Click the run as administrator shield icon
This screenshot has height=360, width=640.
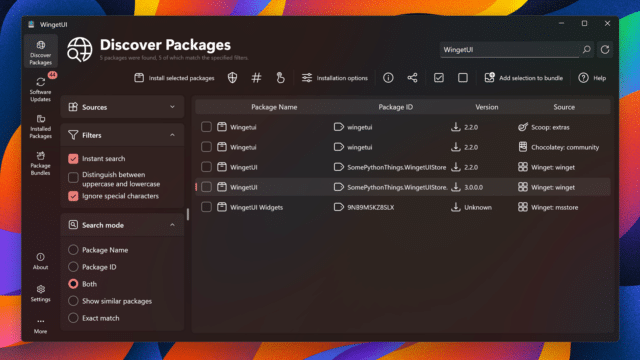pos(232,78)
